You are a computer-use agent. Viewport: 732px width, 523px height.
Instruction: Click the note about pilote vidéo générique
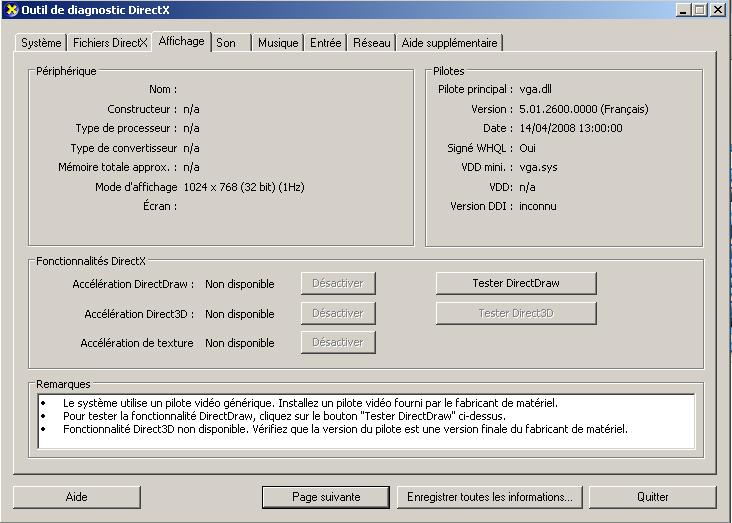click(x=310, y=403)
